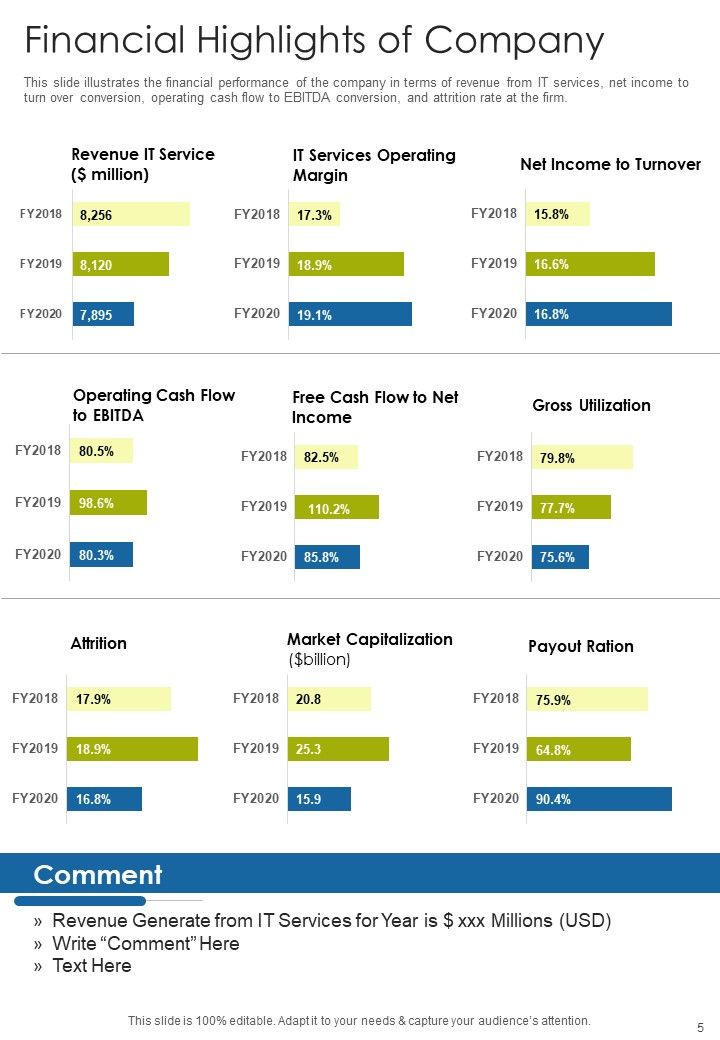720x1040 pixels.
Task: Select the blue Comment banner
Action: 360,873
